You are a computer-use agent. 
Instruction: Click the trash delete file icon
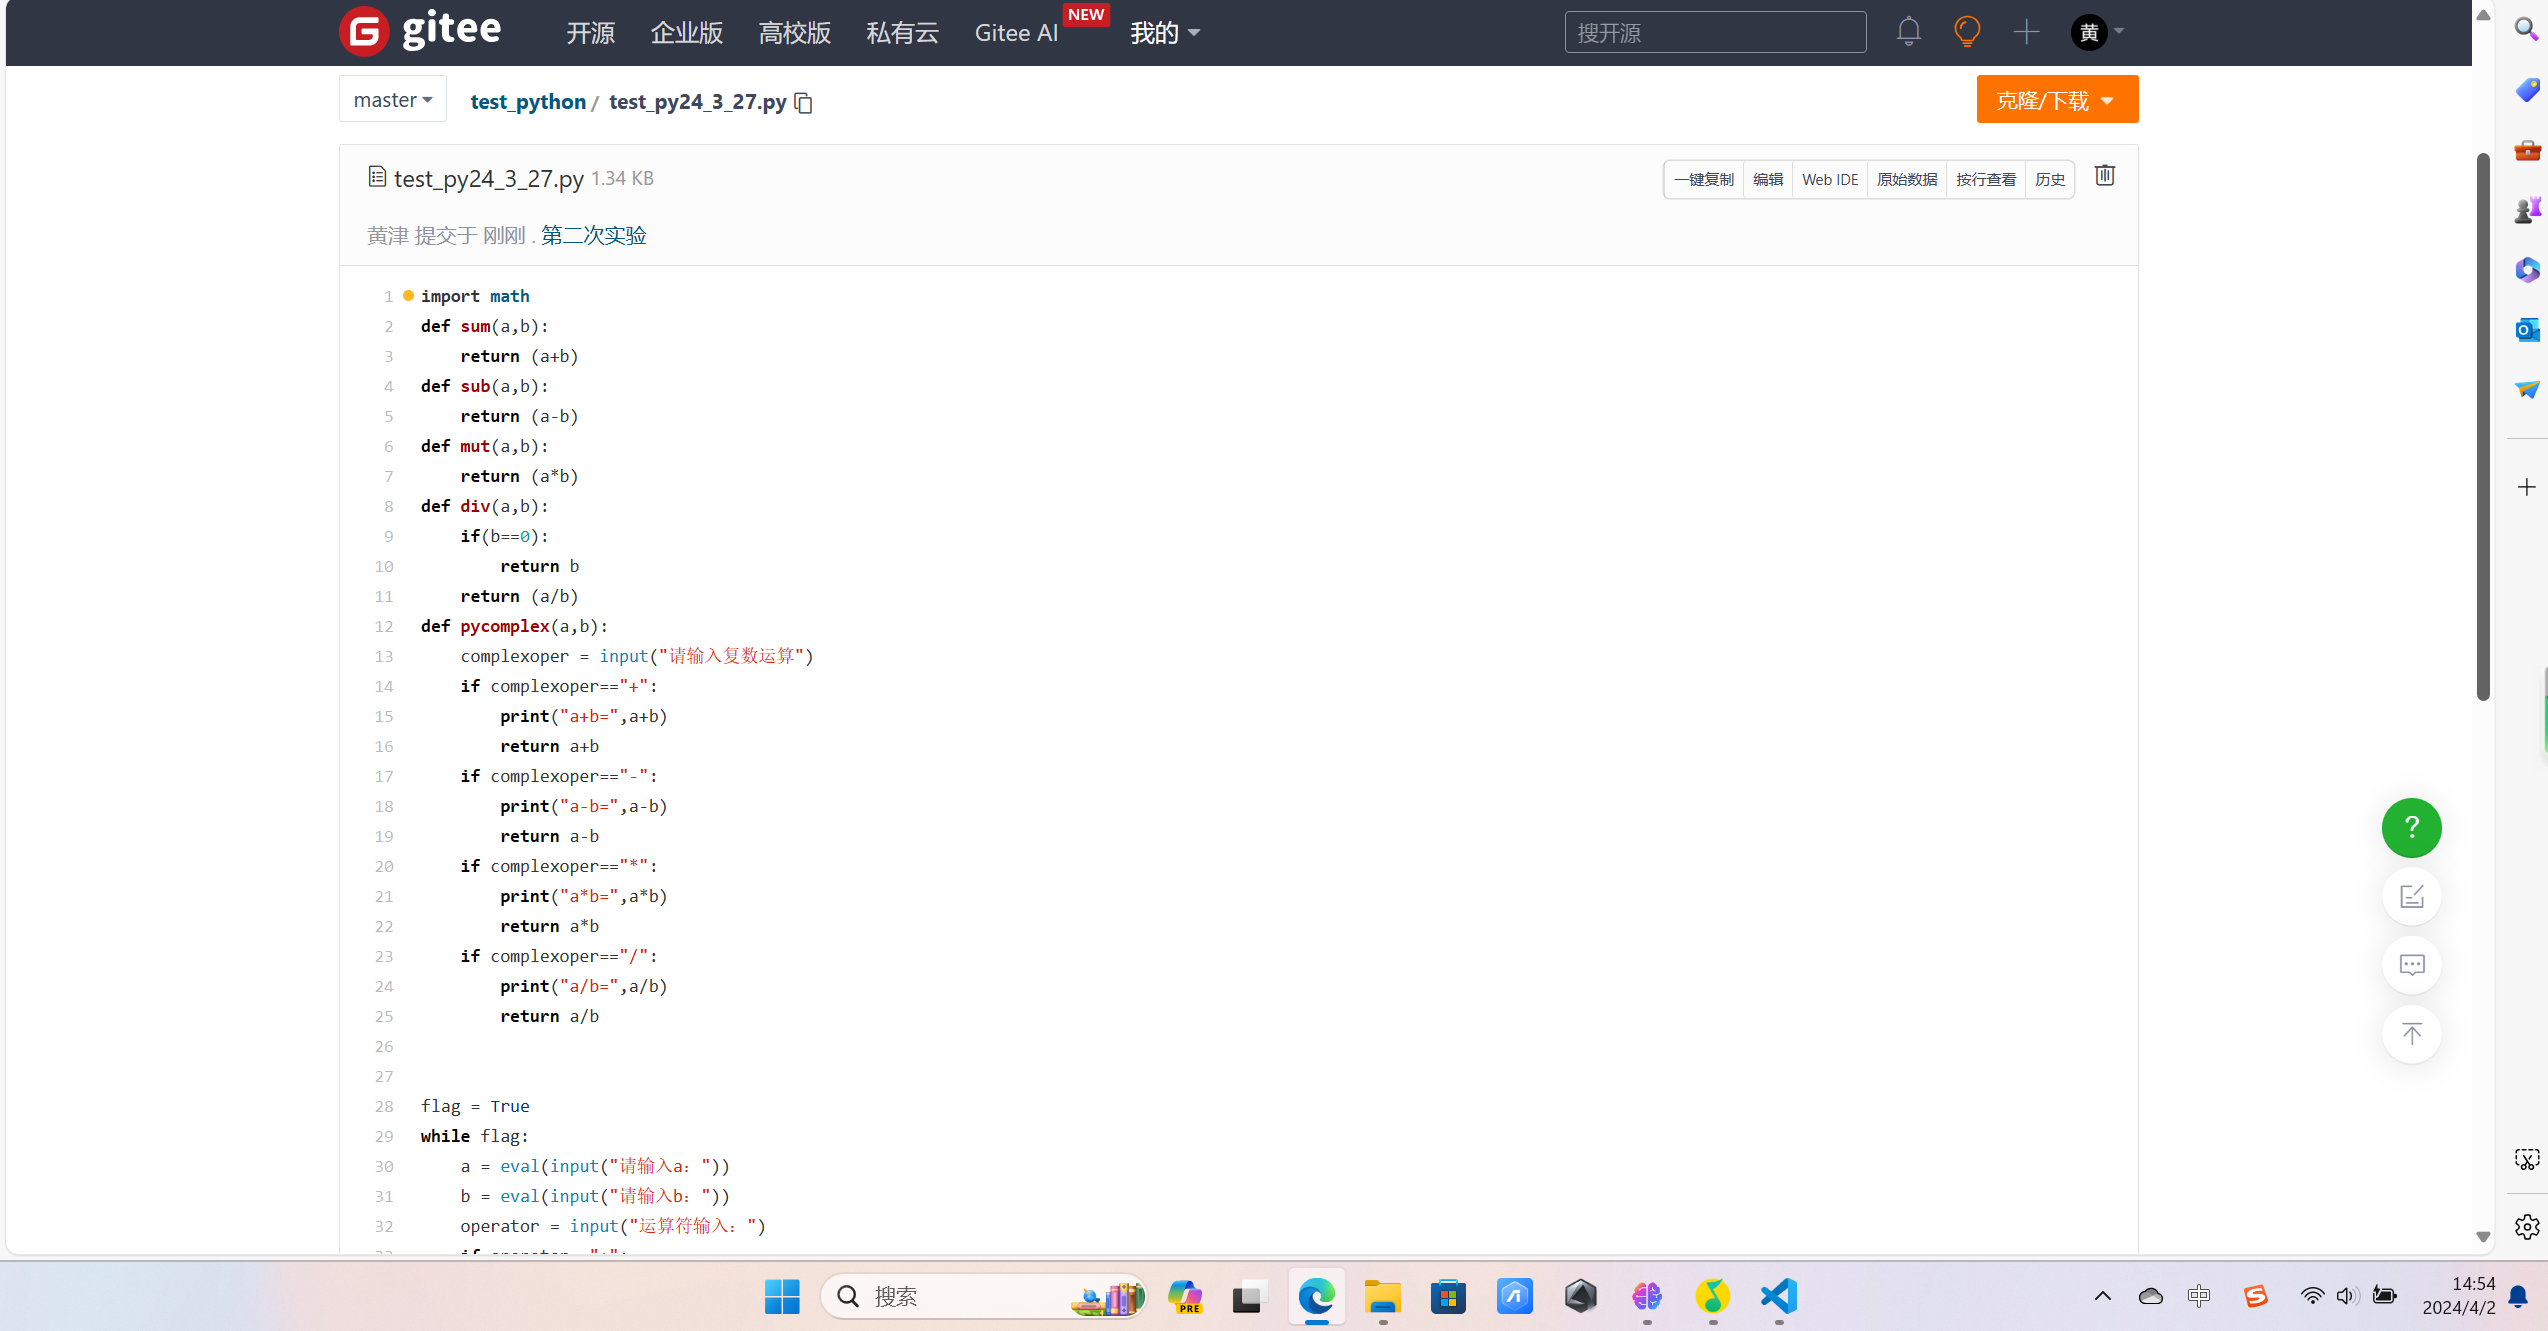point(2105,176)
